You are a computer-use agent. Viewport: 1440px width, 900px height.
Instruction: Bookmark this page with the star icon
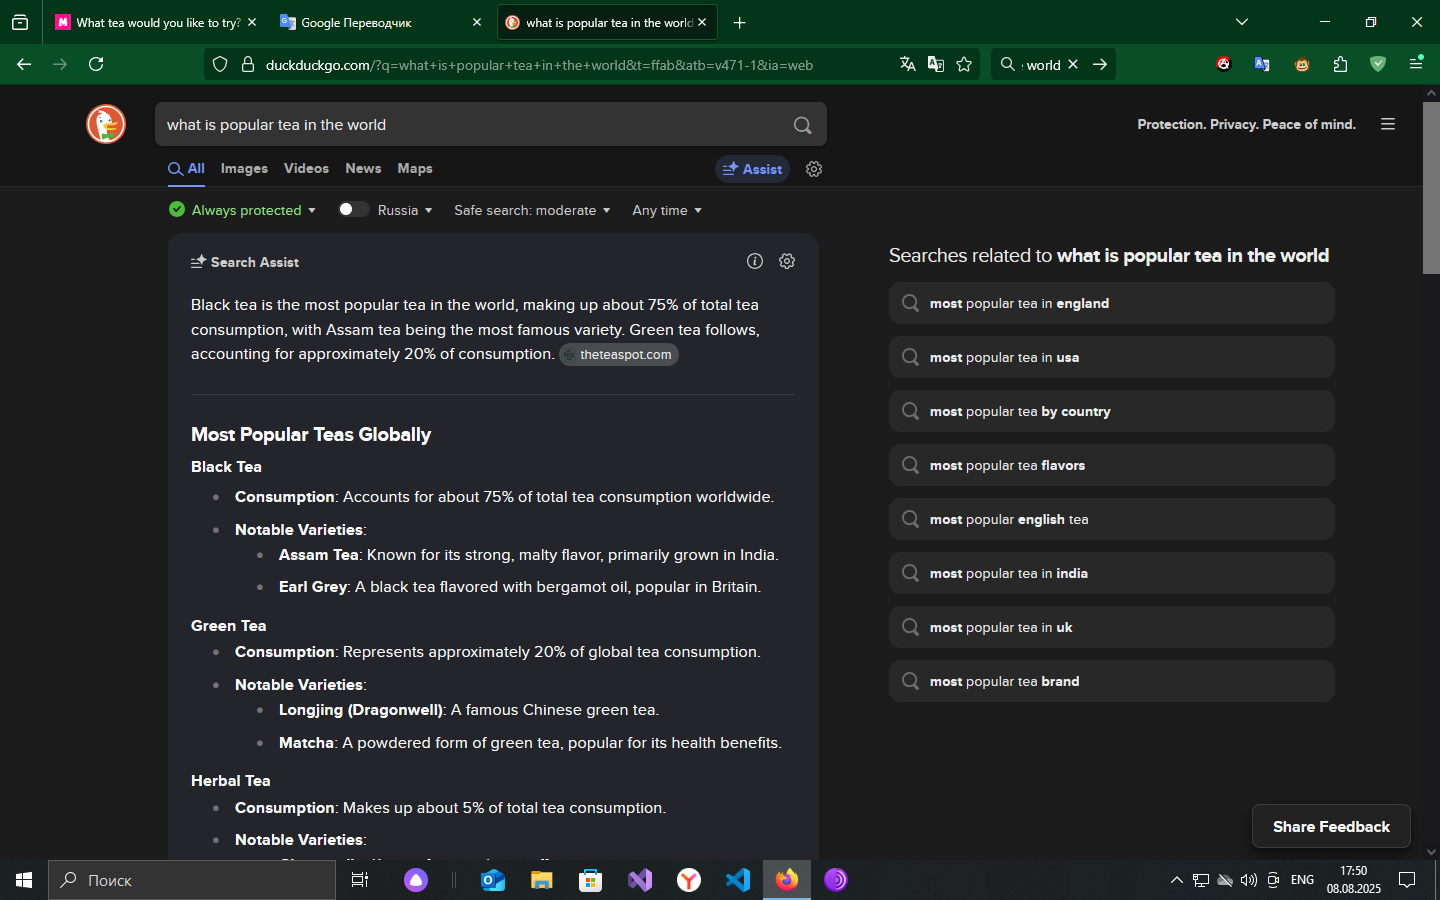point(964,64)
